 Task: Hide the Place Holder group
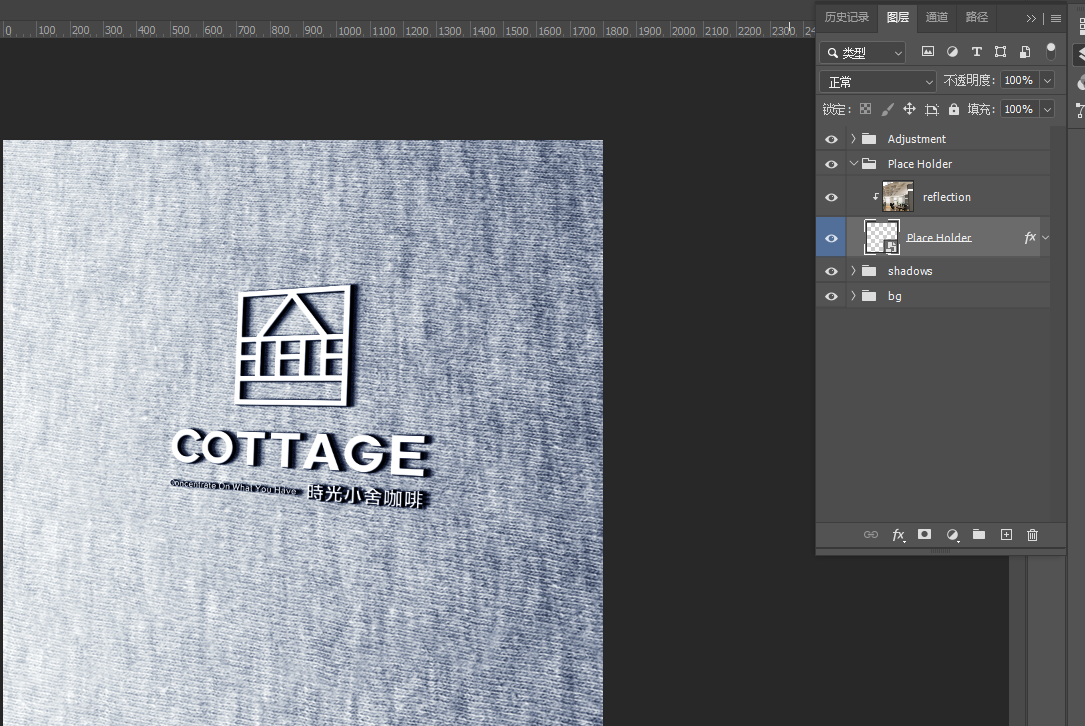click(x=831, y=164)
